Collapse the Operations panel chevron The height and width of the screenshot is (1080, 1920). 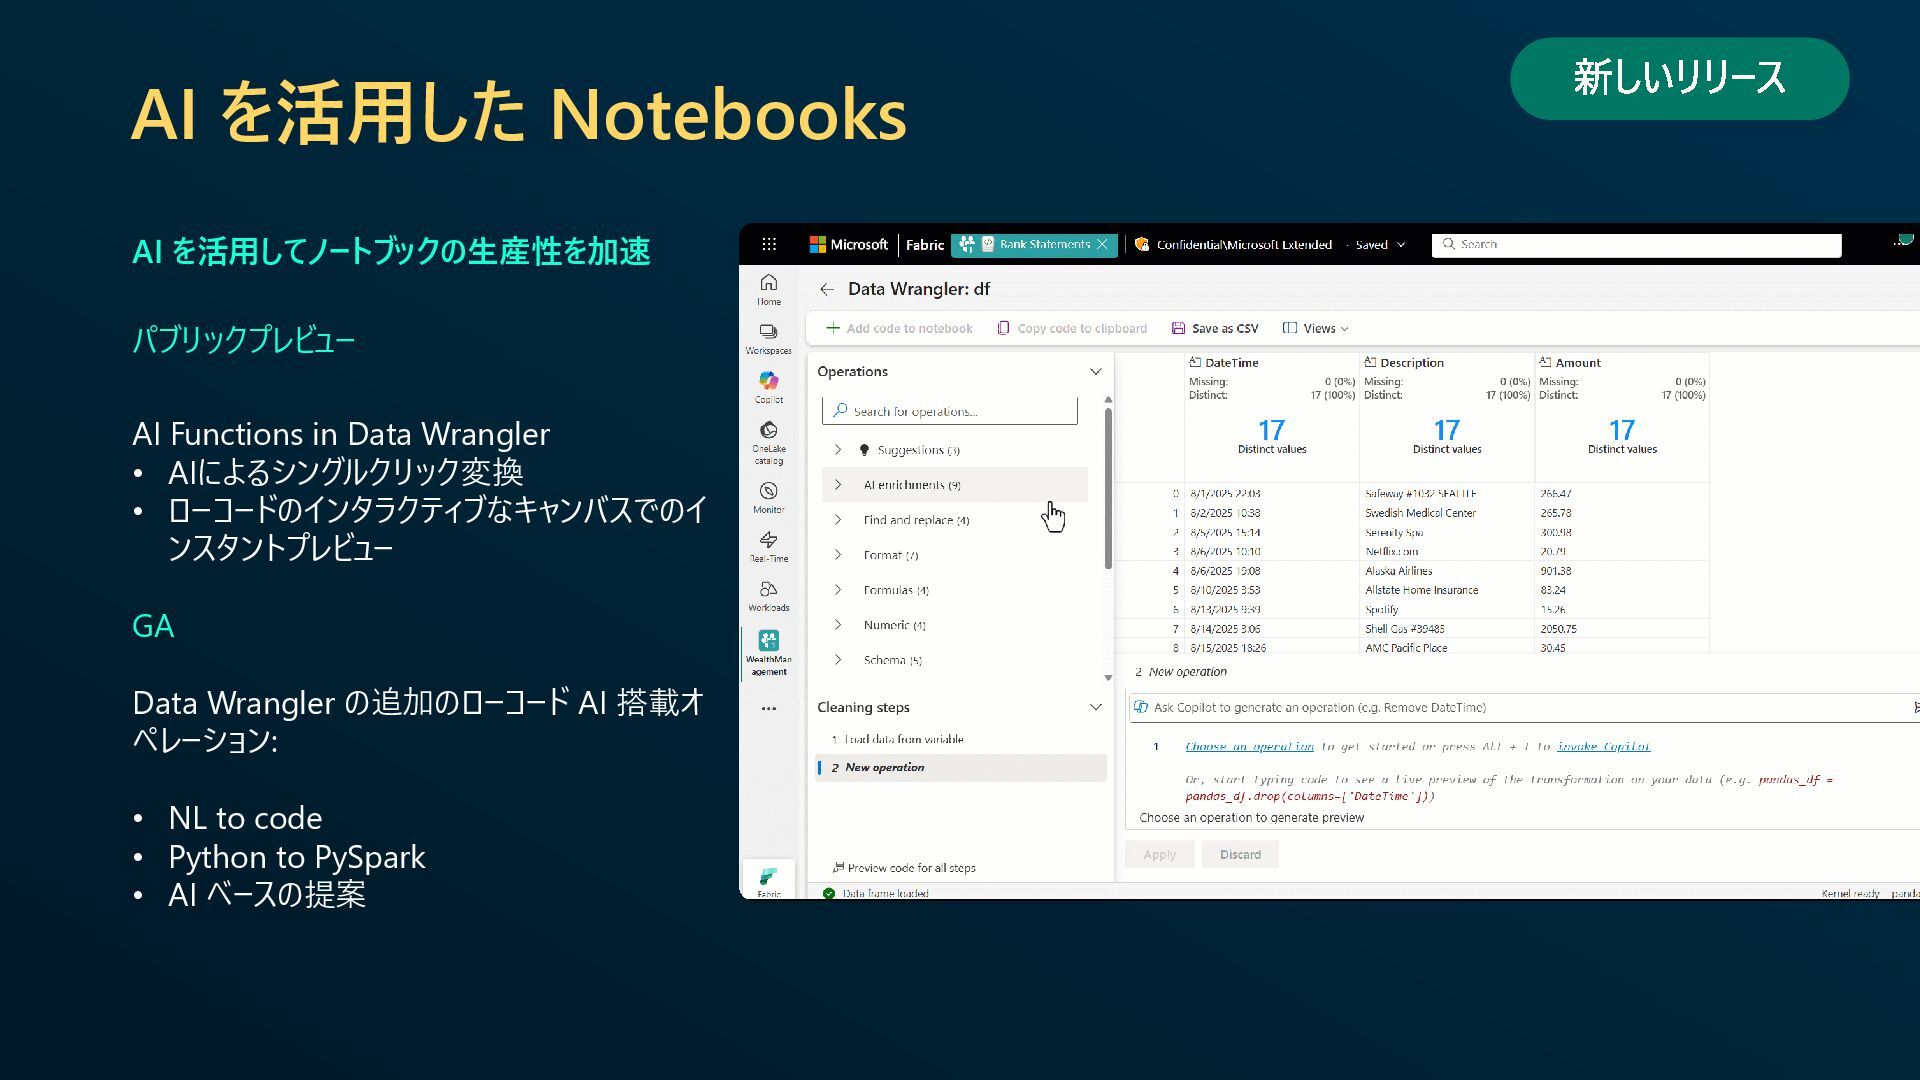coord(1095,371)
